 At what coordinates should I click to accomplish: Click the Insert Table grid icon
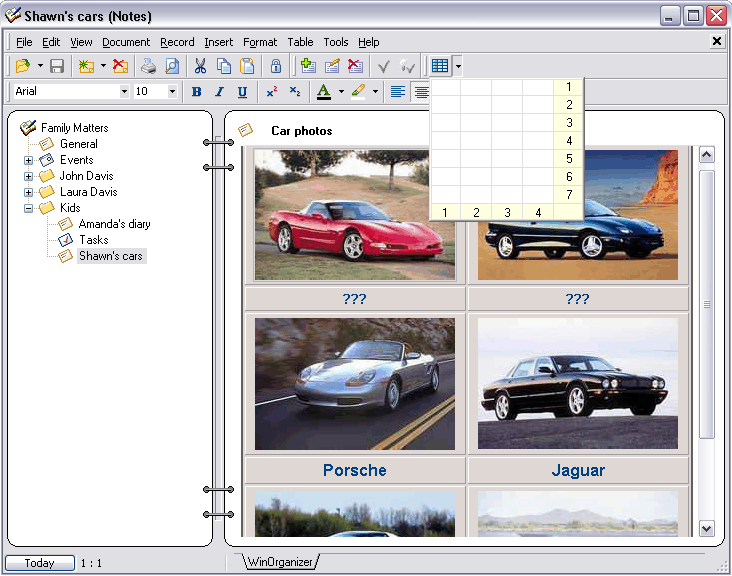(x=439, y=67)
